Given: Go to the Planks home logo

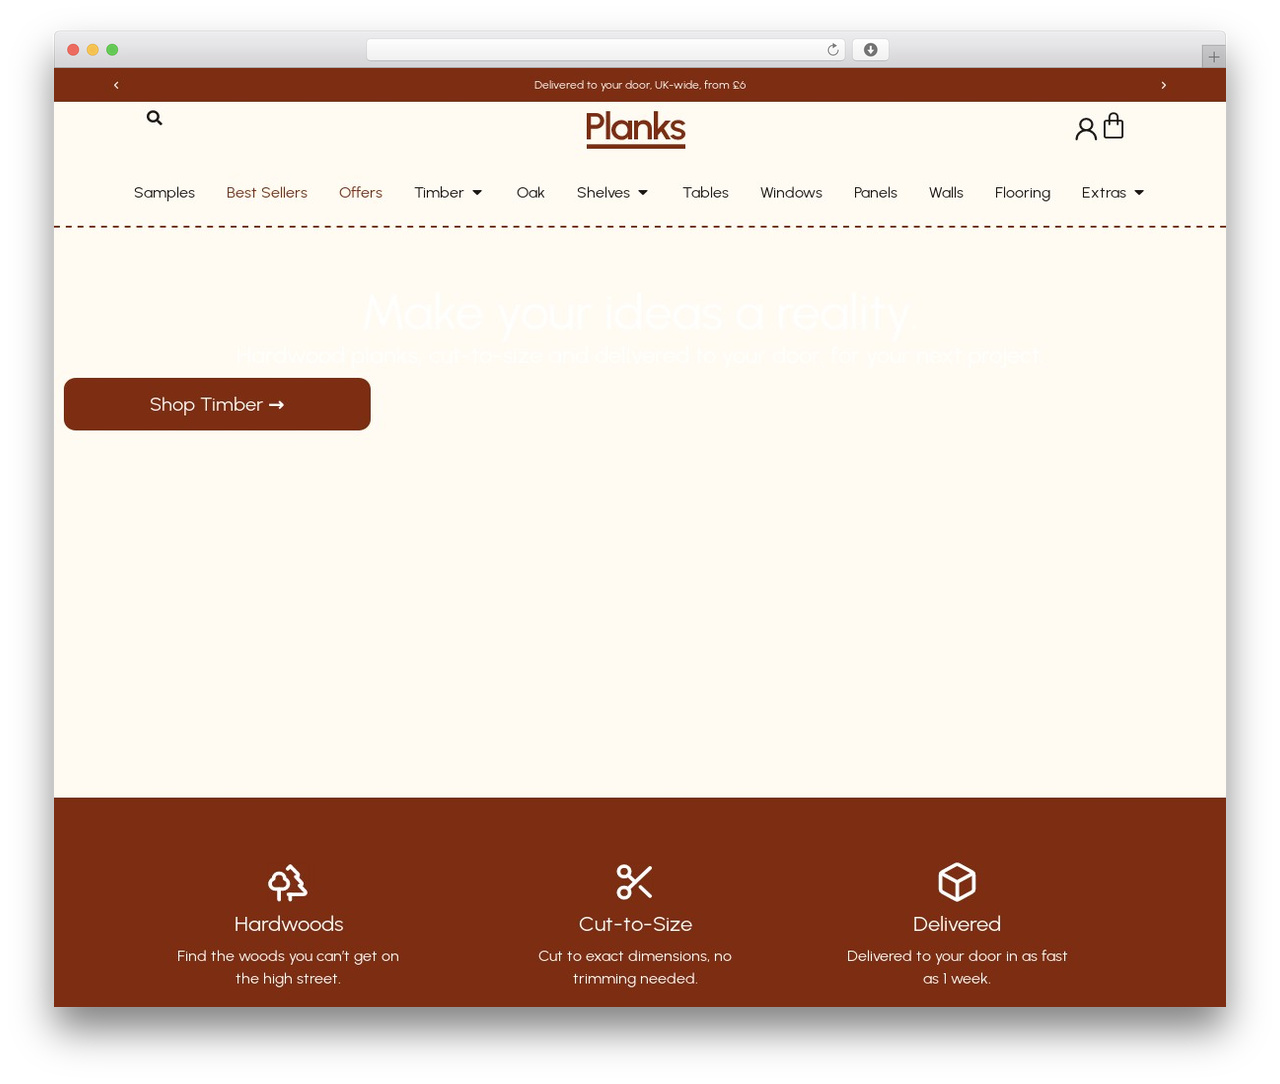Looking at the screenshot, I should point(636,129).
